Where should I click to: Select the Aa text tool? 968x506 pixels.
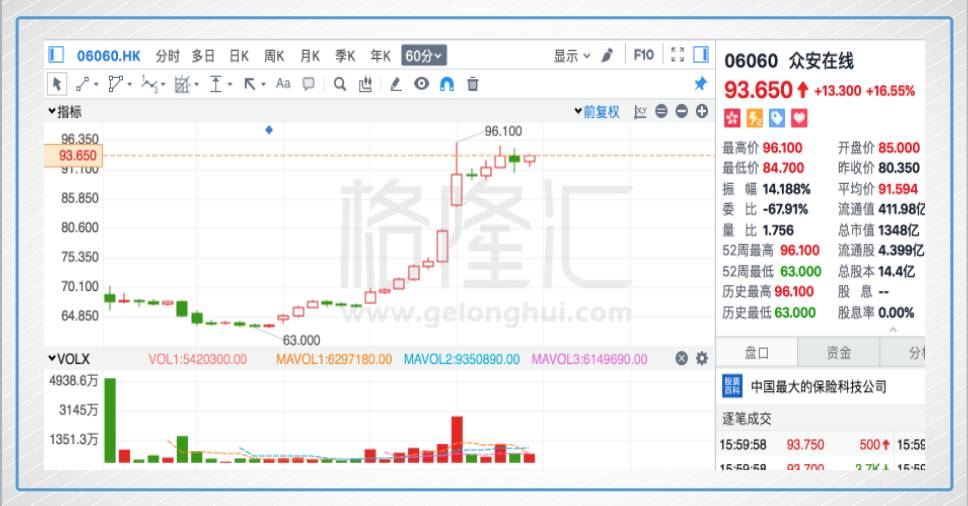(283, 83)
